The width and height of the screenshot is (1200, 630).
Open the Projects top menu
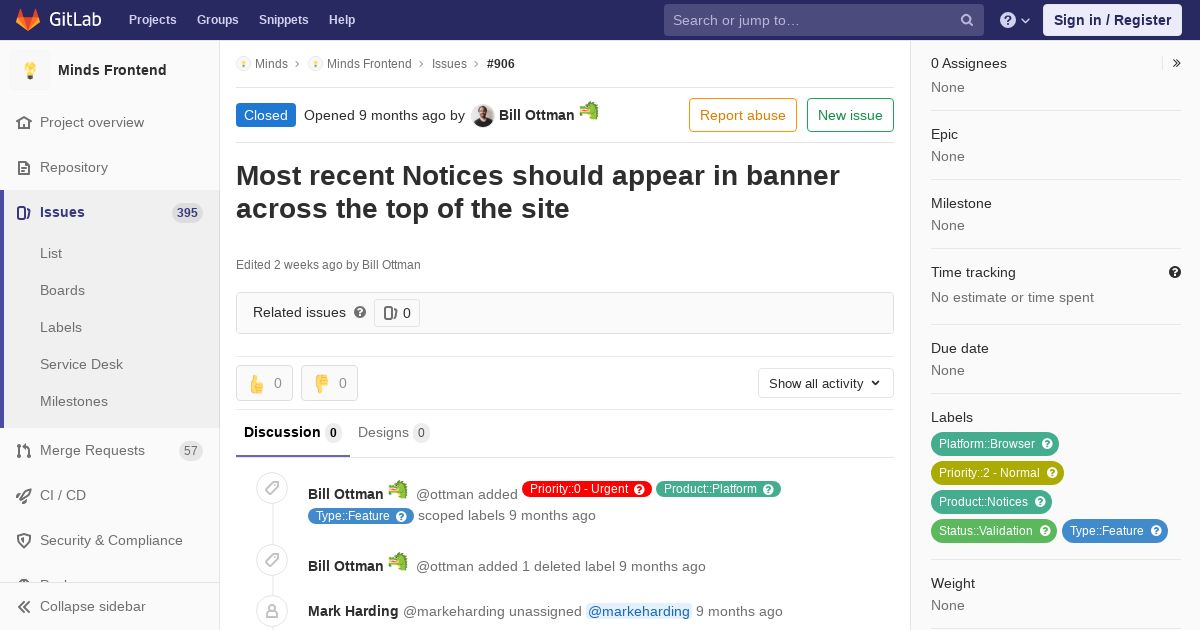pos(152,20)
